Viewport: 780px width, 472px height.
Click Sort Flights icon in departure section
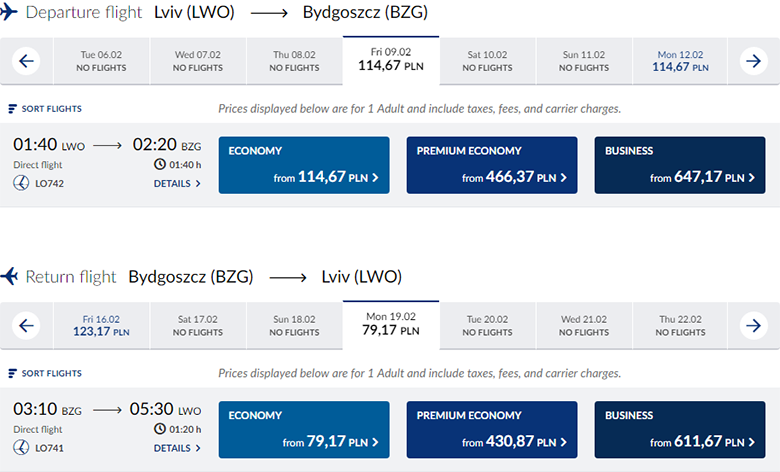[12, 109]
